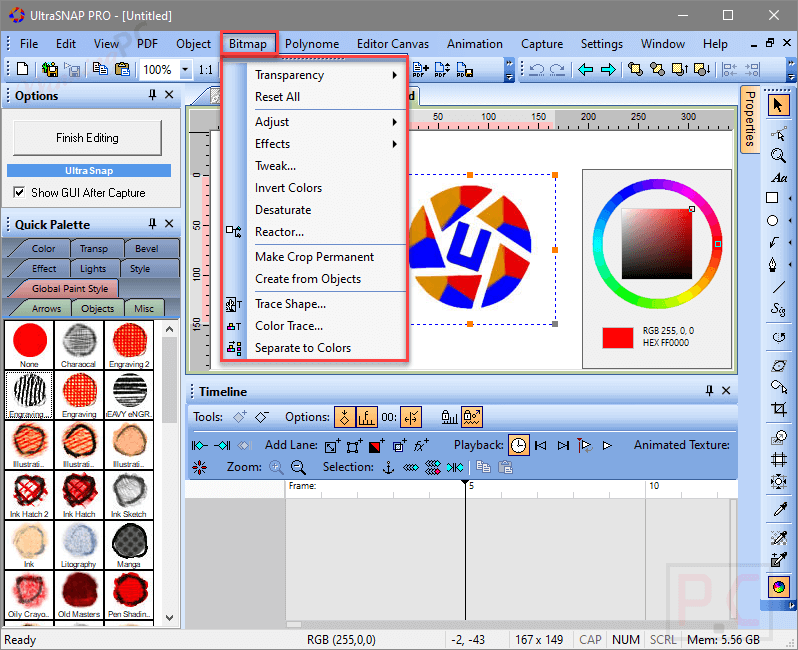Toggle the first orange timeline option
The width and height of the screenshot is (798, 650).
(x=345, y=417)
